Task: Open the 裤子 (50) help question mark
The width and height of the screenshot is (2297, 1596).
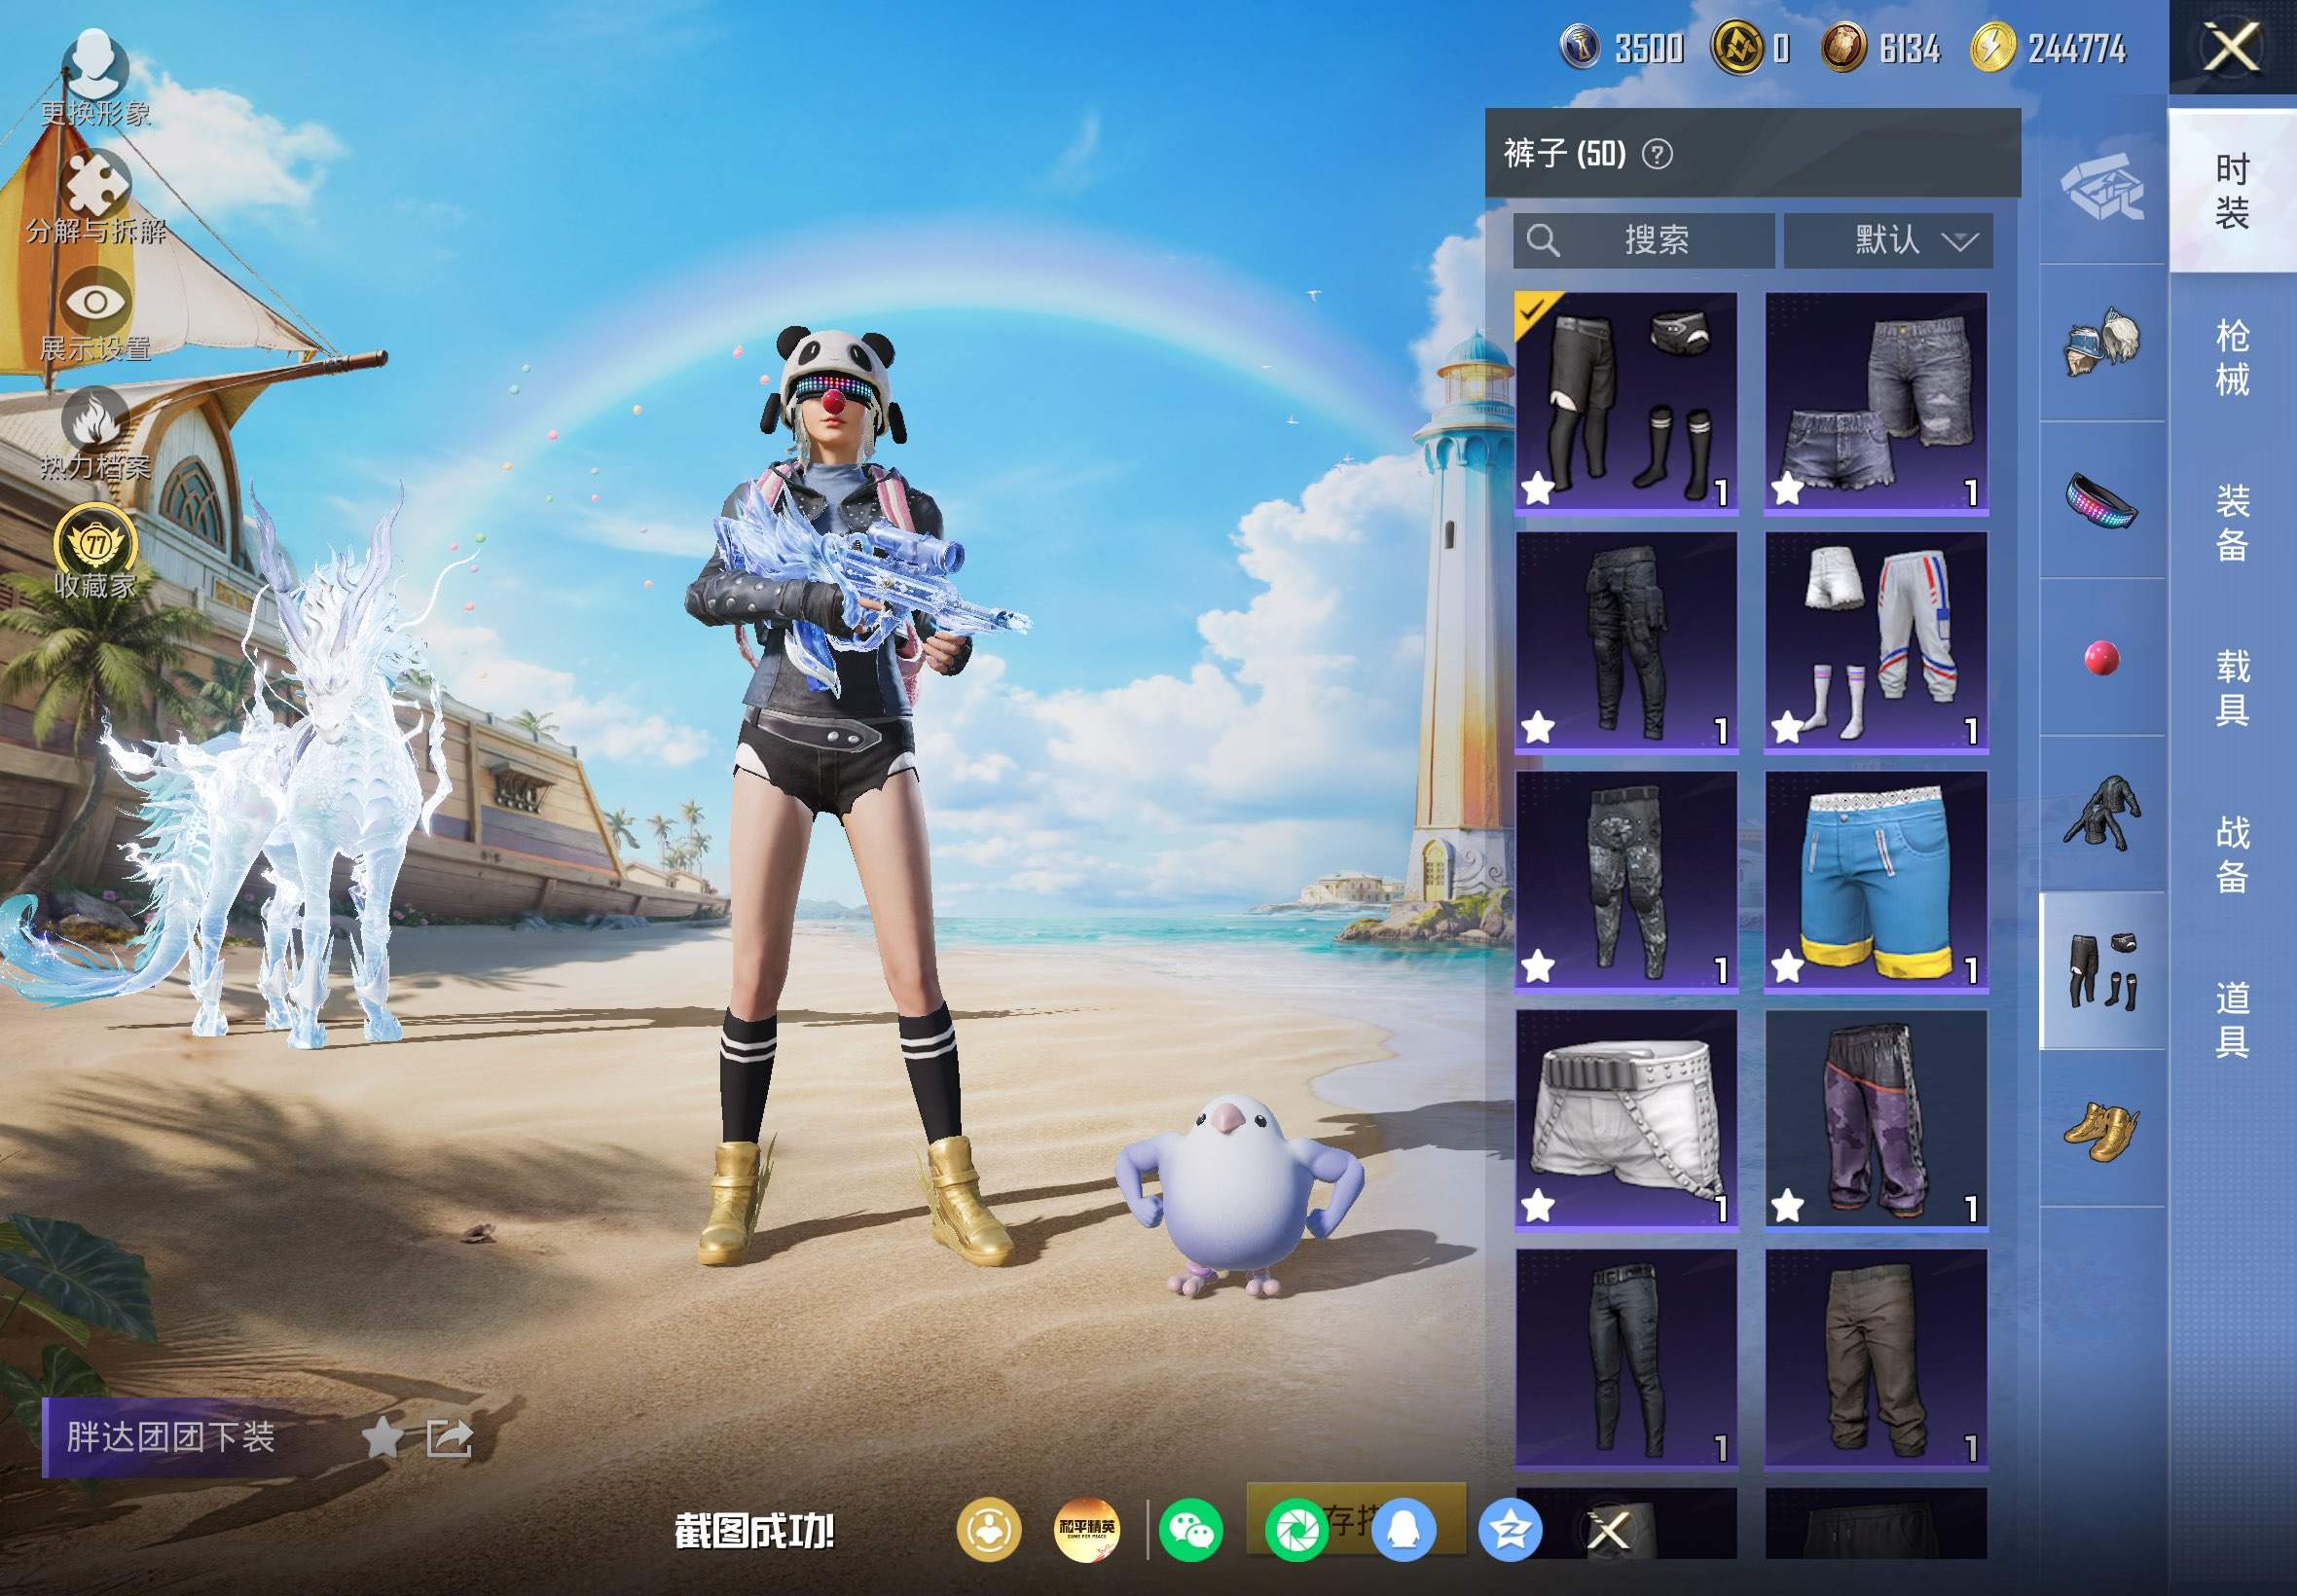Action: (x=1657, y=154)
